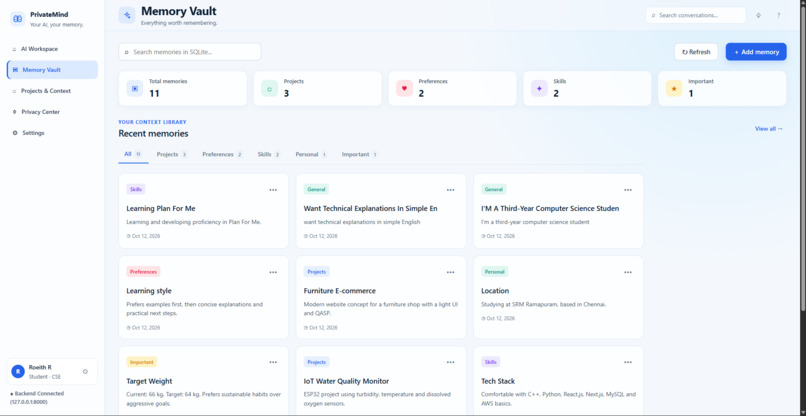806x416 pixels.
Task: Click the Backend Connected status text
Action: click(37, 397)
